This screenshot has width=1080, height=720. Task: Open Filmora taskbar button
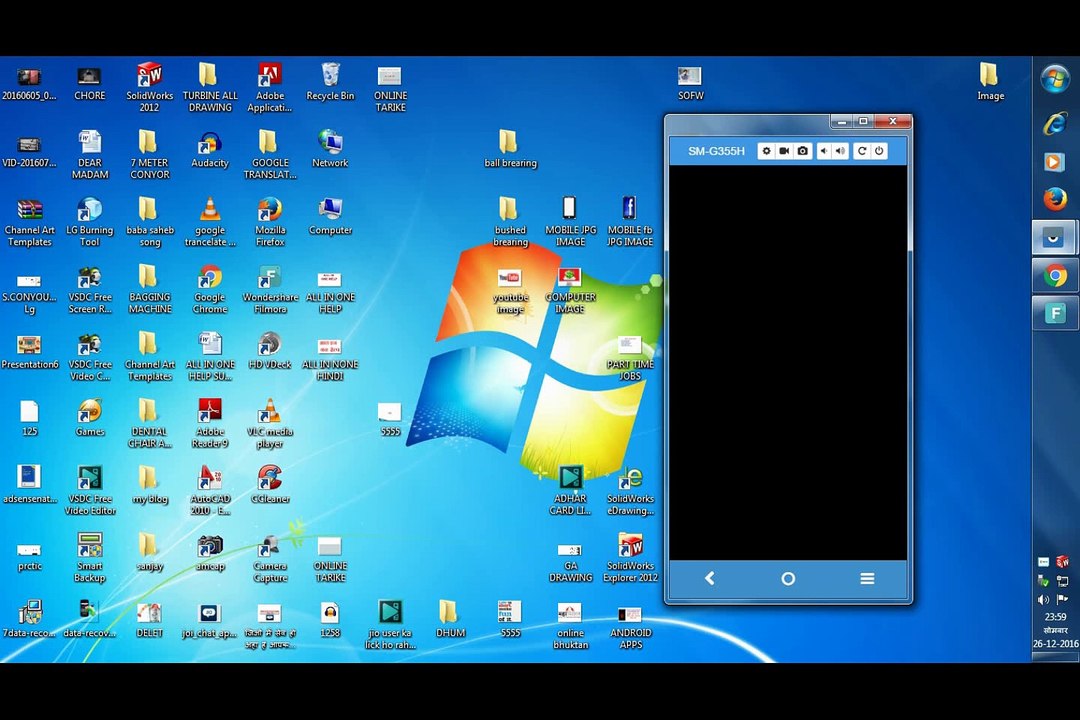pos(1055,313)
